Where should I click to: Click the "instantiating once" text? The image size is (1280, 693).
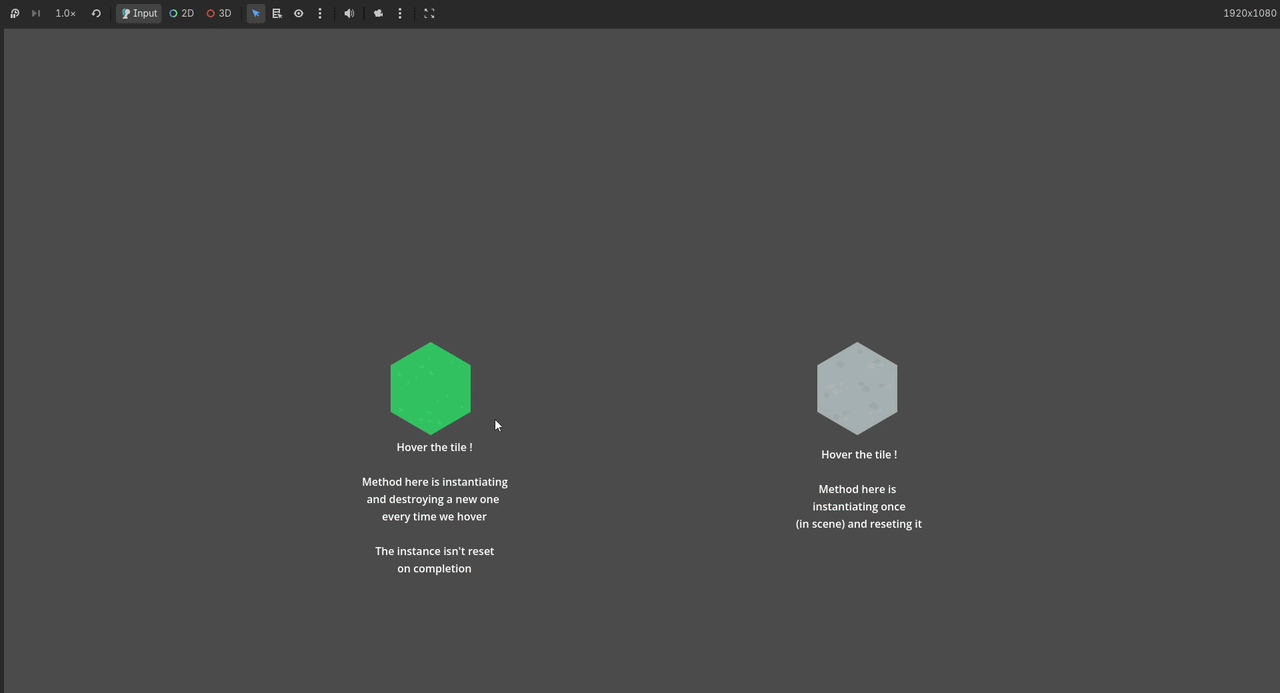859,507
